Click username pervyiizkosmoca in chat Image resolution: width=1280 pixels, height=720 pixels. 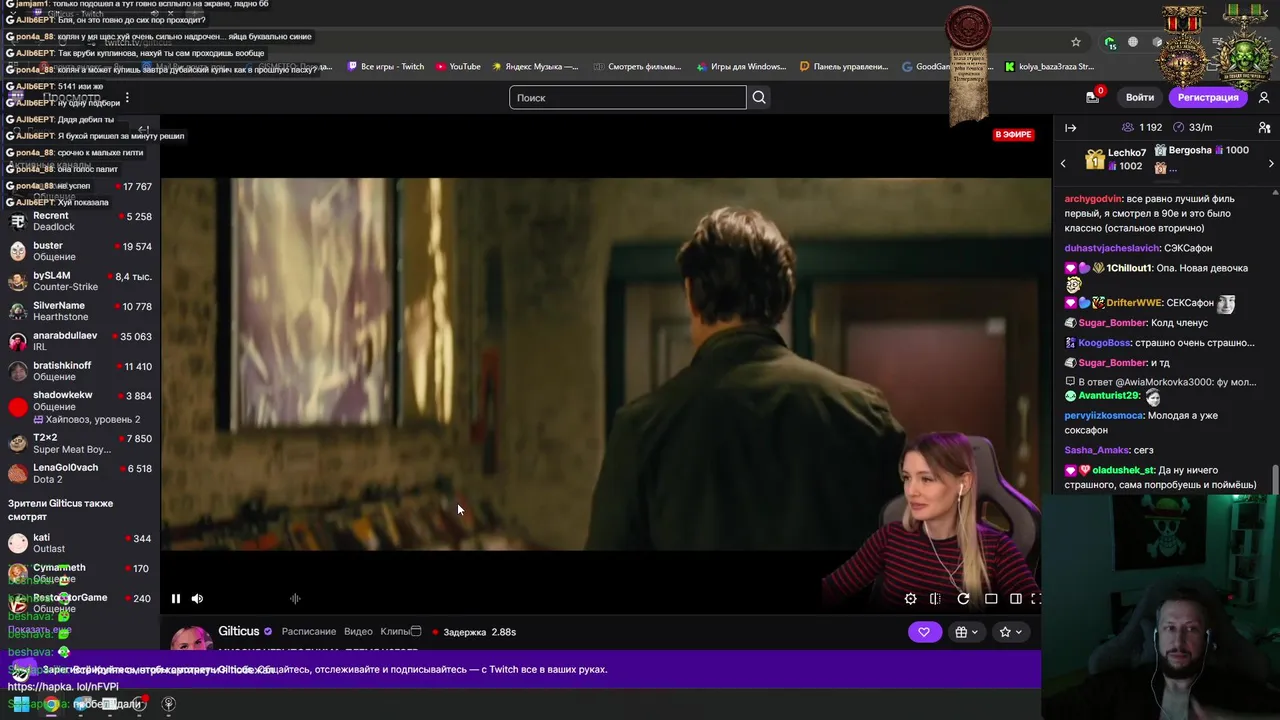[1104, 416]
